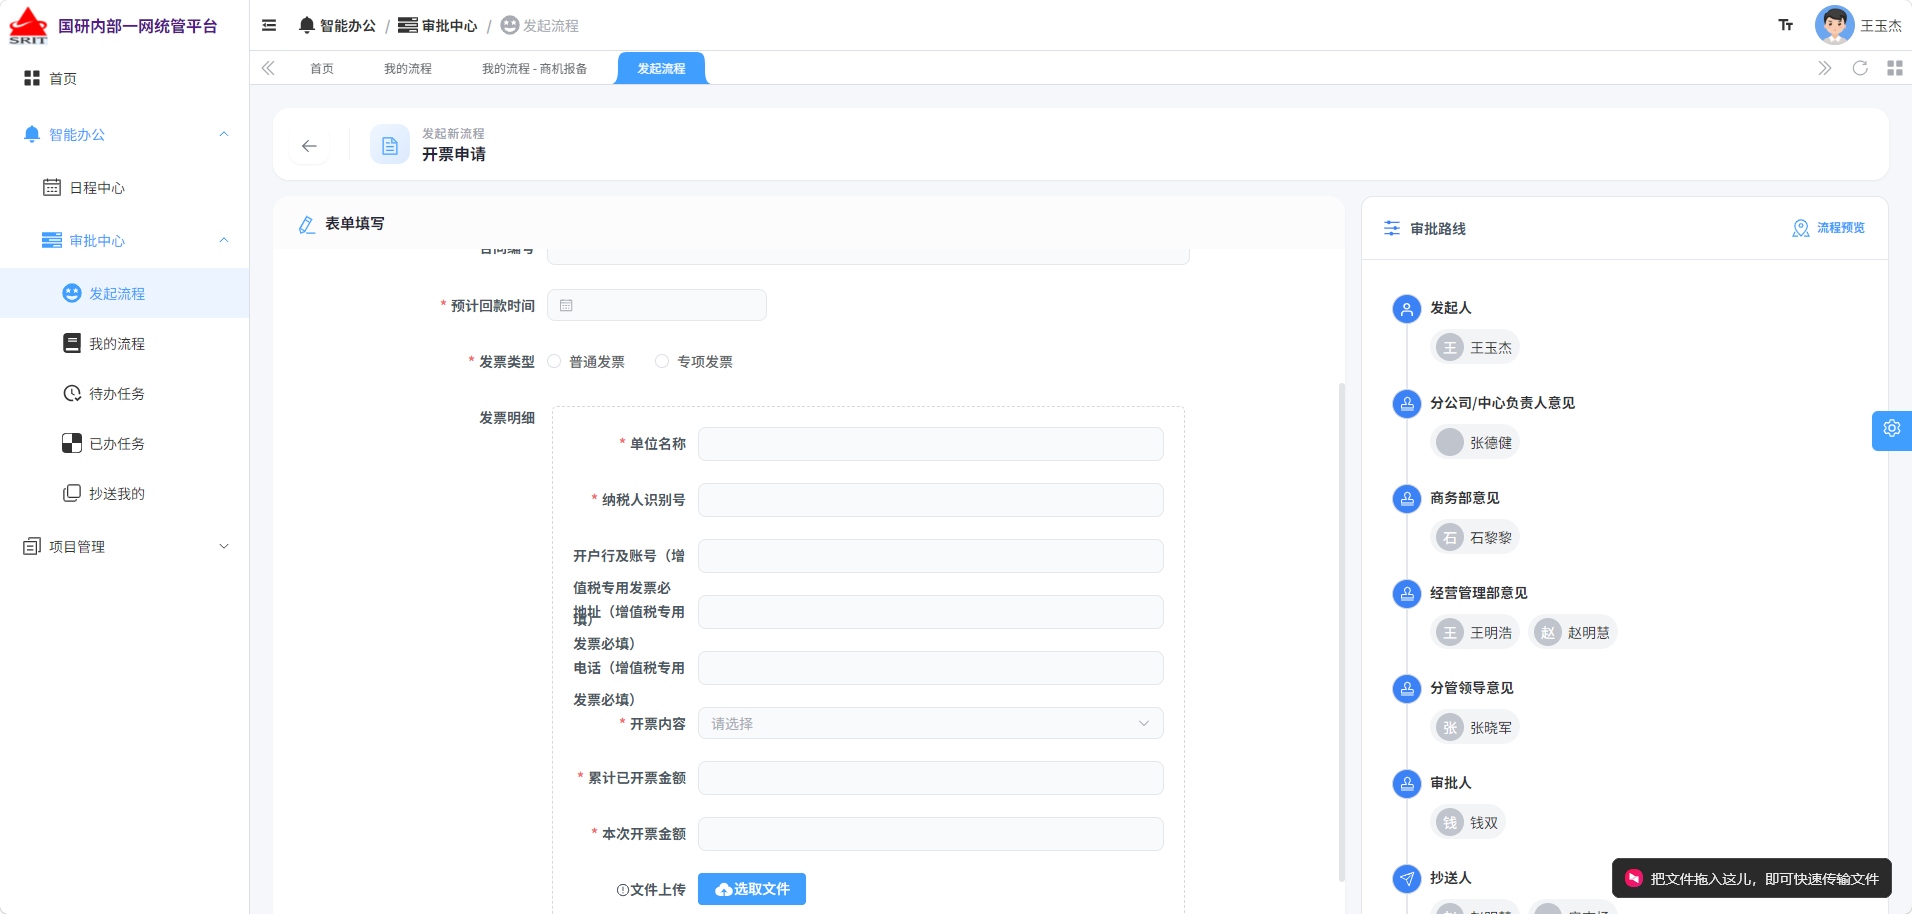Viewport: 1912px width, 914px height.
Task: Click the 单位名称 input field
Action: (930, 444)
